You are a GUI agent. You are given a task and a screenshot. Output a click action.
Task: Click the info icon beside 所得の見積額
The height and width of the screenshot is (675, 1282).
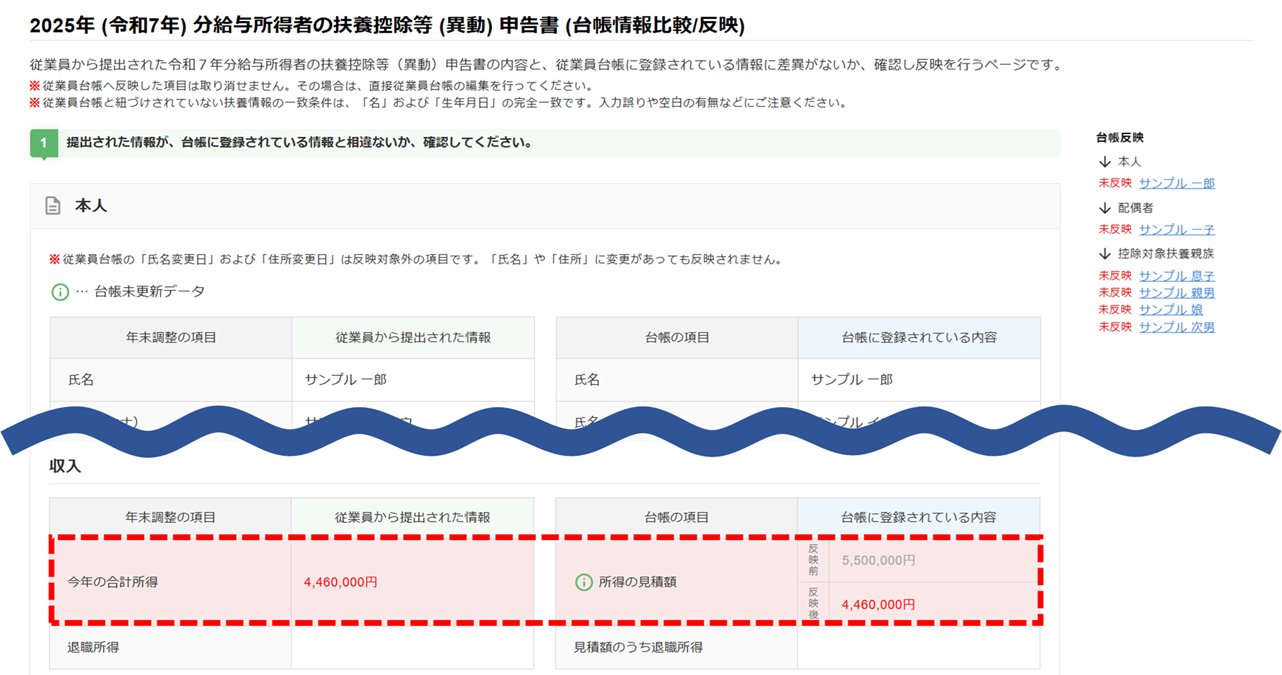coord(584,582)
